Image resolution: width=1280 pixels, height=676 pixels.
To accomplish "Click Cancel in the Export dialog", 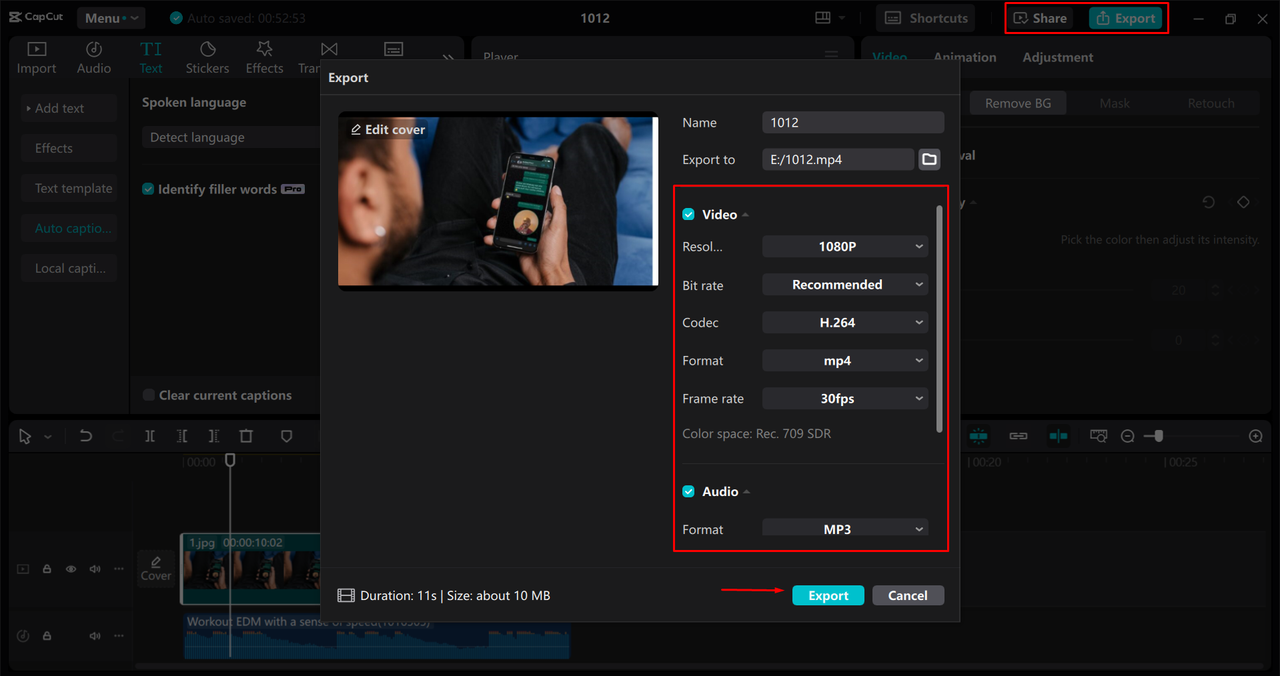I will pyautogui.click(x=908, y=595).
